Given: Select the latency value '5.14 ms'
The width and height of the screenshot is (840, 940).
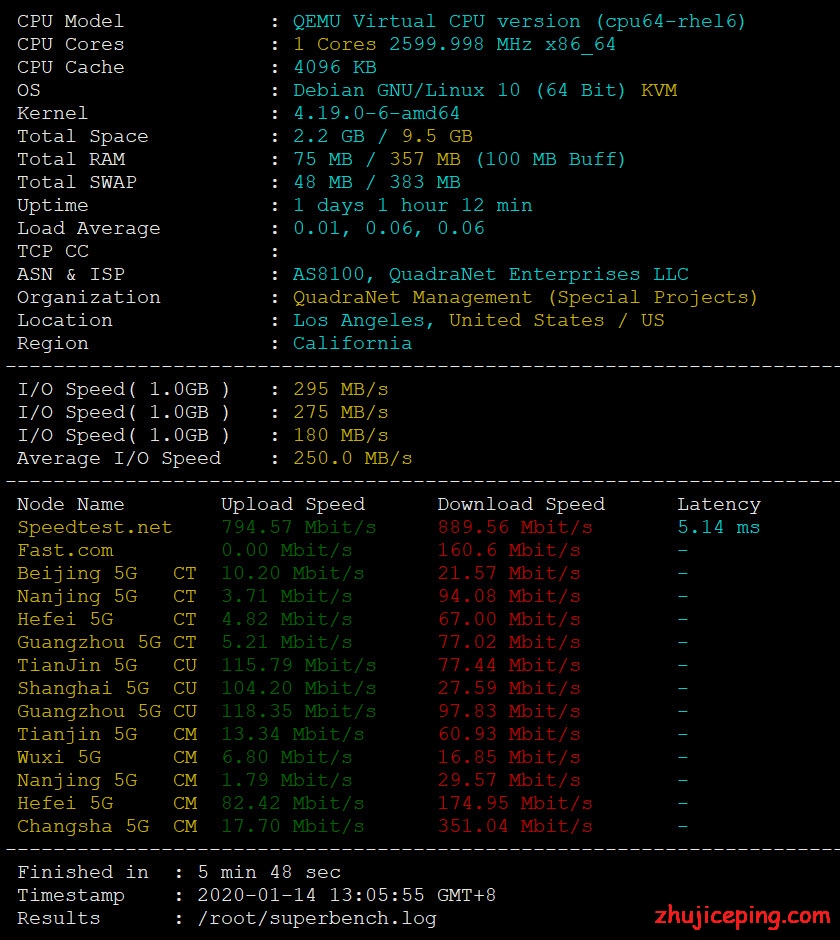Looking at the screenshot, I should [719, 528].
